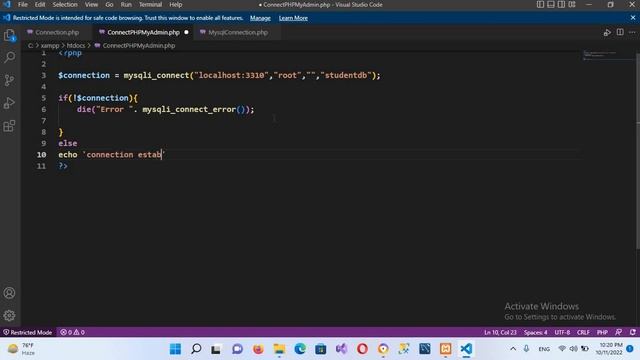Change line ending via CRLF
This screenshot has width=640, height=360.
pyautogui.click(x=583, y=332)
